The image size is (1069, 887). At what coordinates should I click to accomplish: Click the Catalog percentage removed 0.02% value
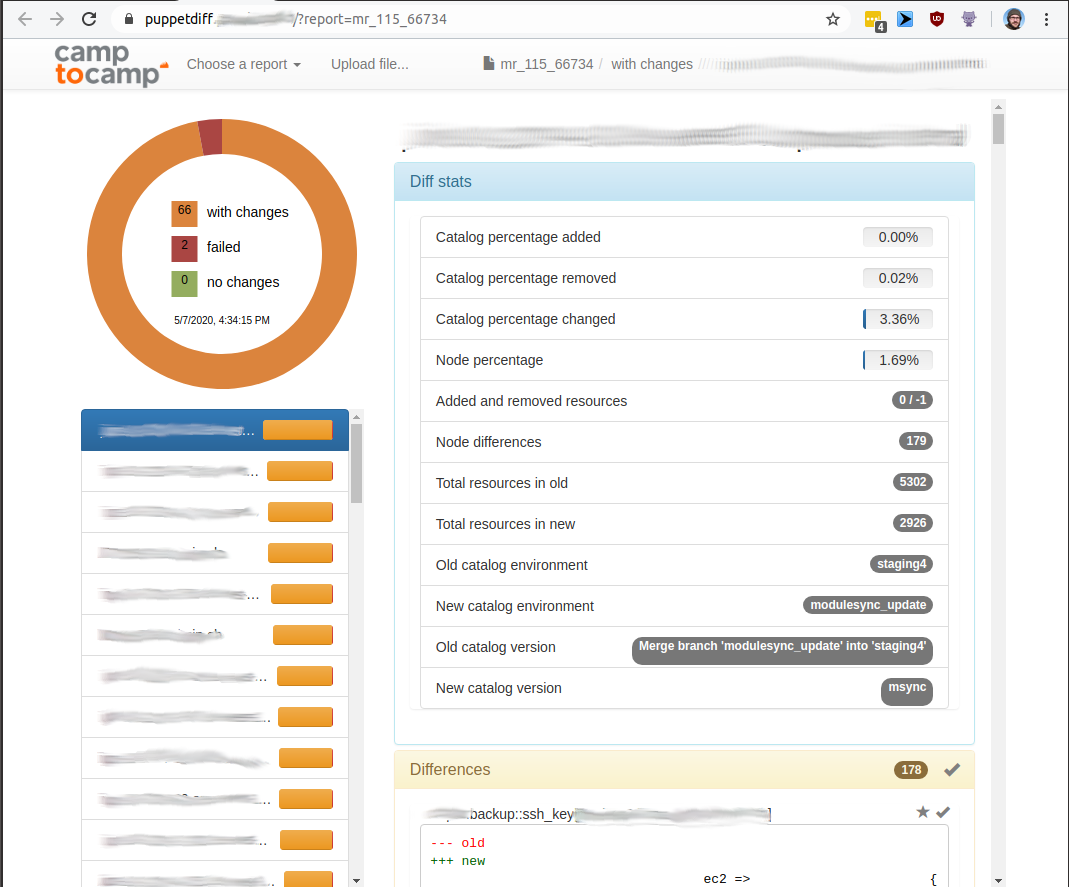897,278
